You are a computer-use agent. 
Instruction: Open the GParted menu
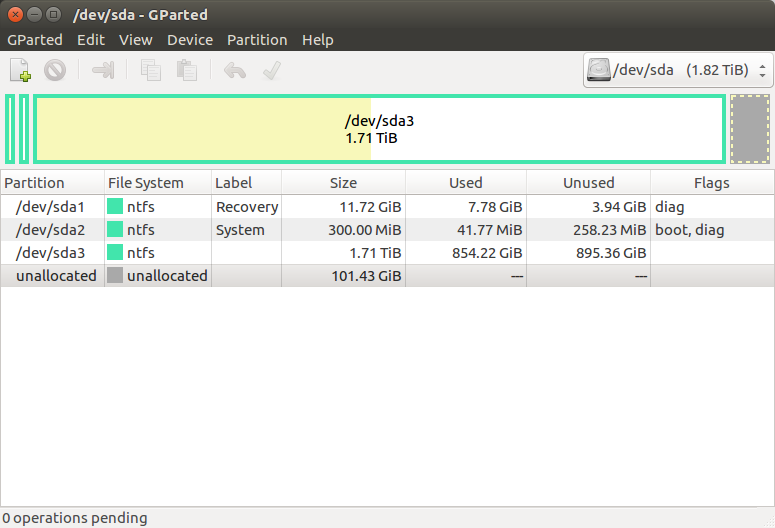(x=35, y=40)
